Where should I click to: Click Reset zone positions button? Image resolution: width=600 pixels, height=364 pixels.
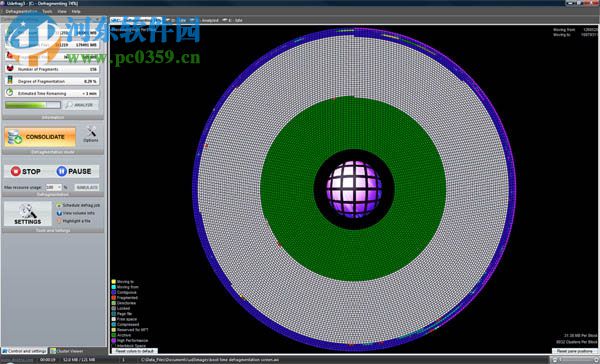coord(574,351)
